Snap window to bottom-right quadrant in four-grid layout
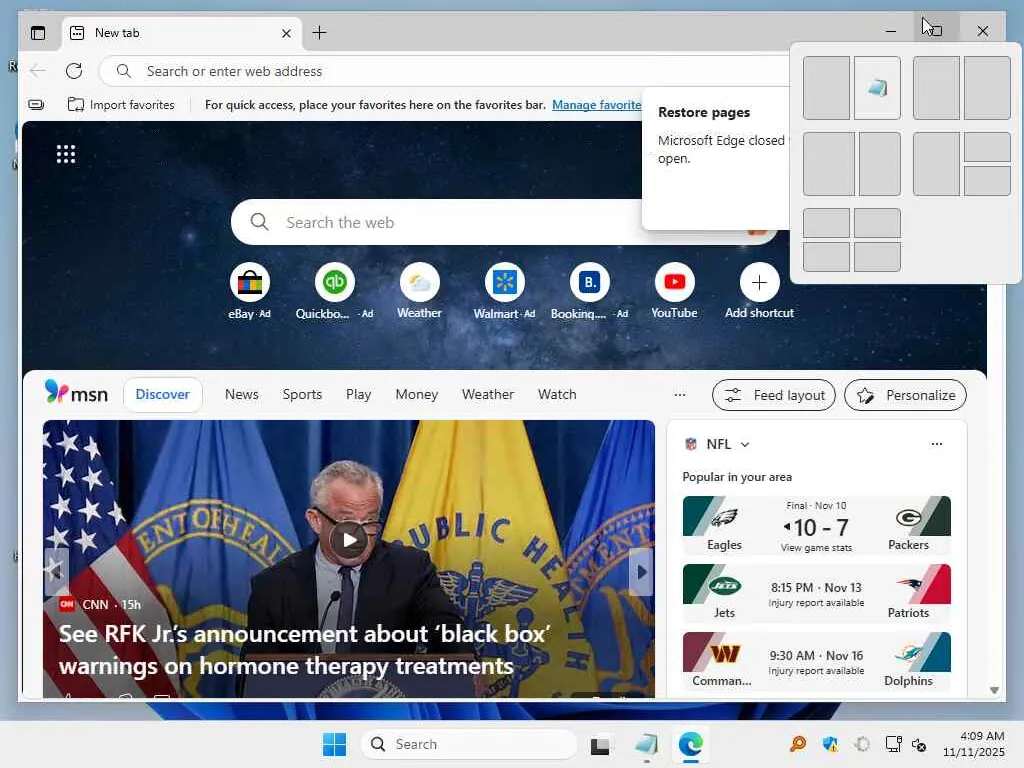Image resolution: width=1024 pixels, height=768 pixels. click(x=877, y=257)
